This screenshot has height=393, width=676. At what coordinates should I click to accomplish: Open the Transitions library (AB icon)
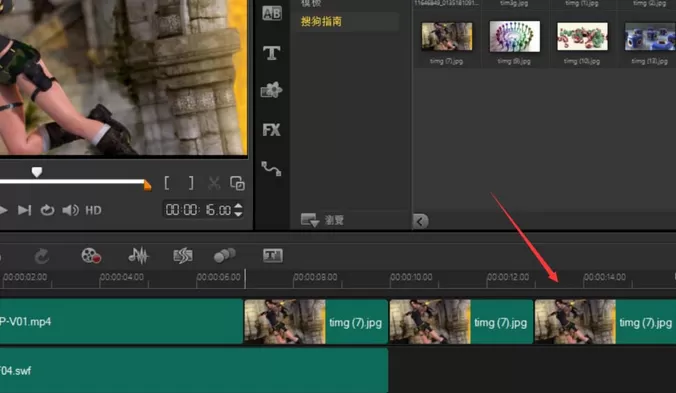(x=272, y=13)
